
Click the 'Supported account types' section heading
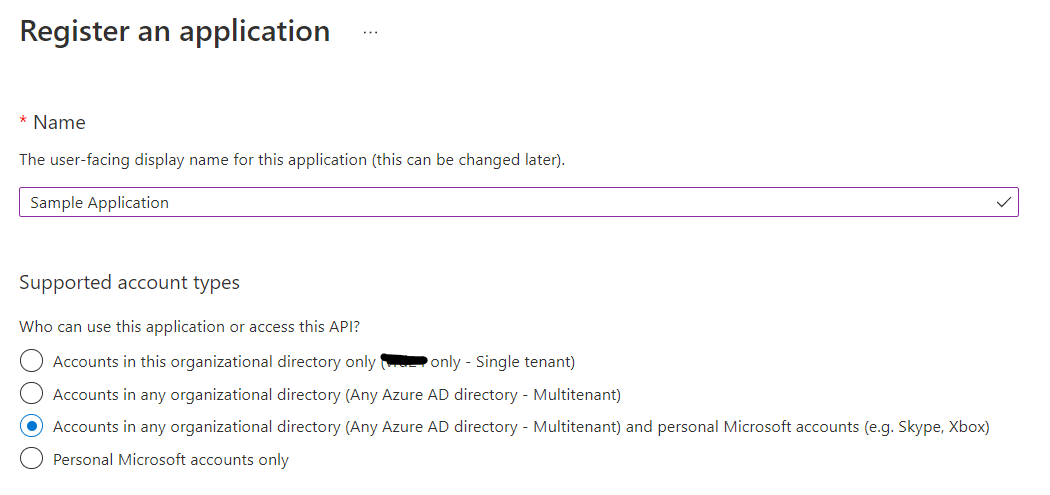[x=129, y=283]
